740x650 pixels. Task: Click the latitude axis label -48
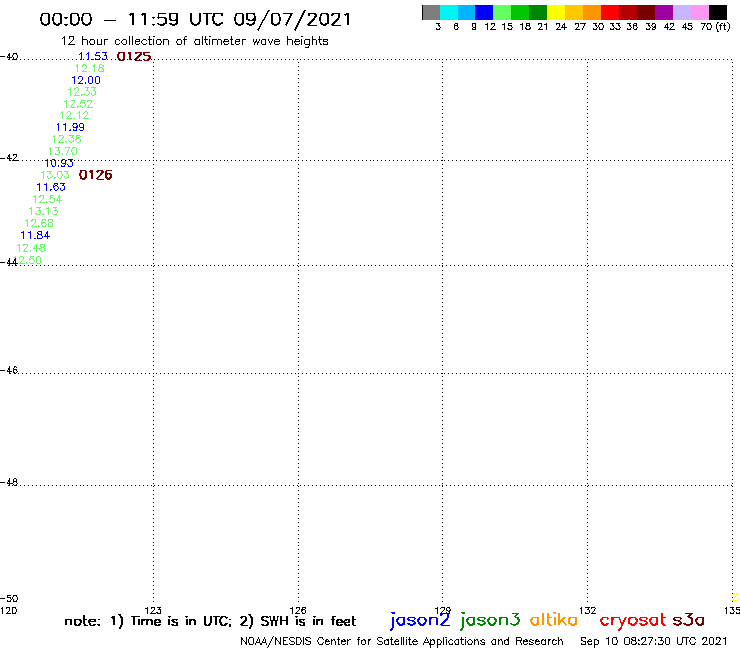[x=9, y=482]
